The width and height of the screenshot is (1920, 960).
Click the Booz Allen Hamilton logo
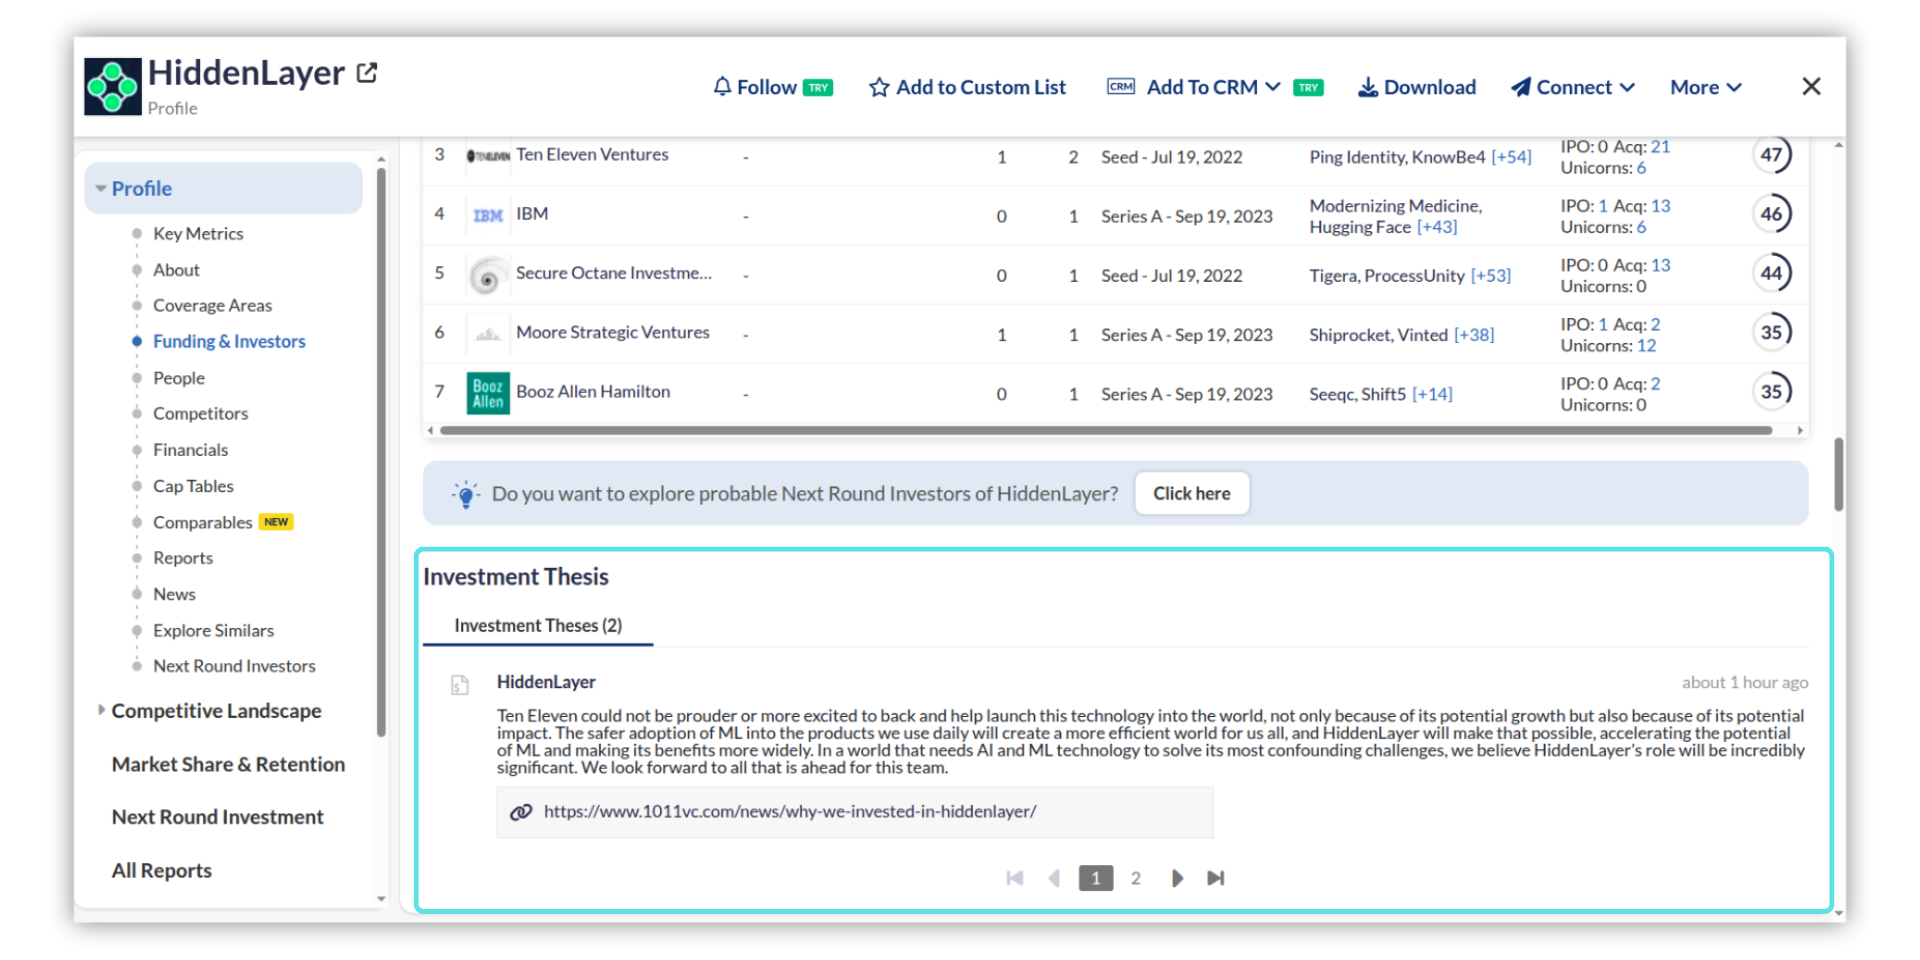coord(488,393)
